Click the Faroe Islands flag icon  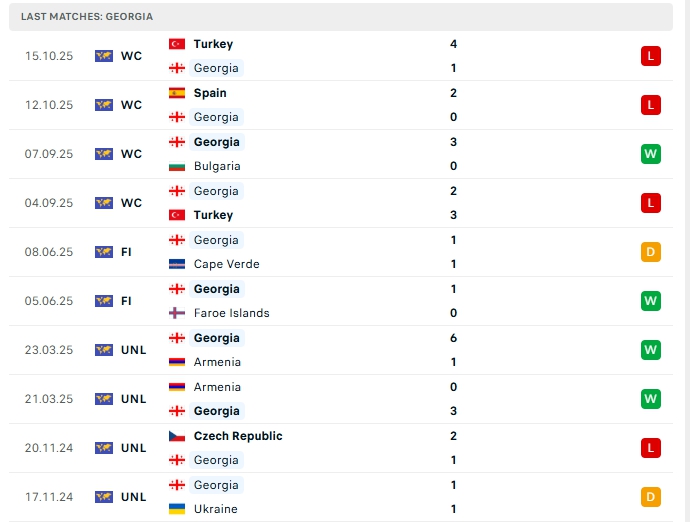(177, 313)
